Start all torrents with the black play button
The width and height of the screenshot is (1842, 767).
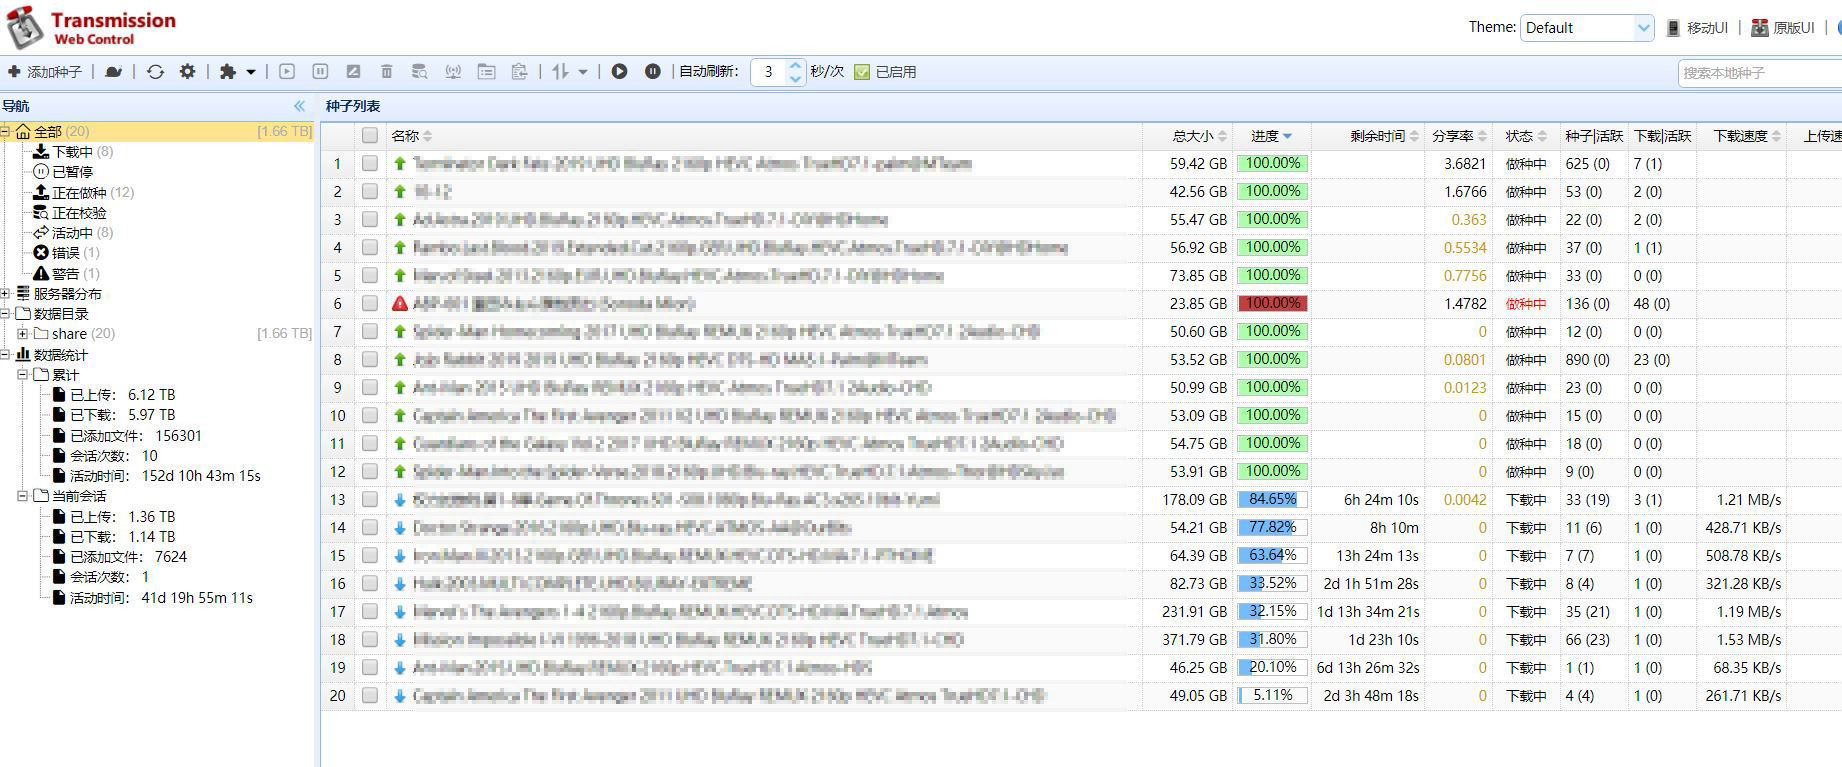(619, 72)
